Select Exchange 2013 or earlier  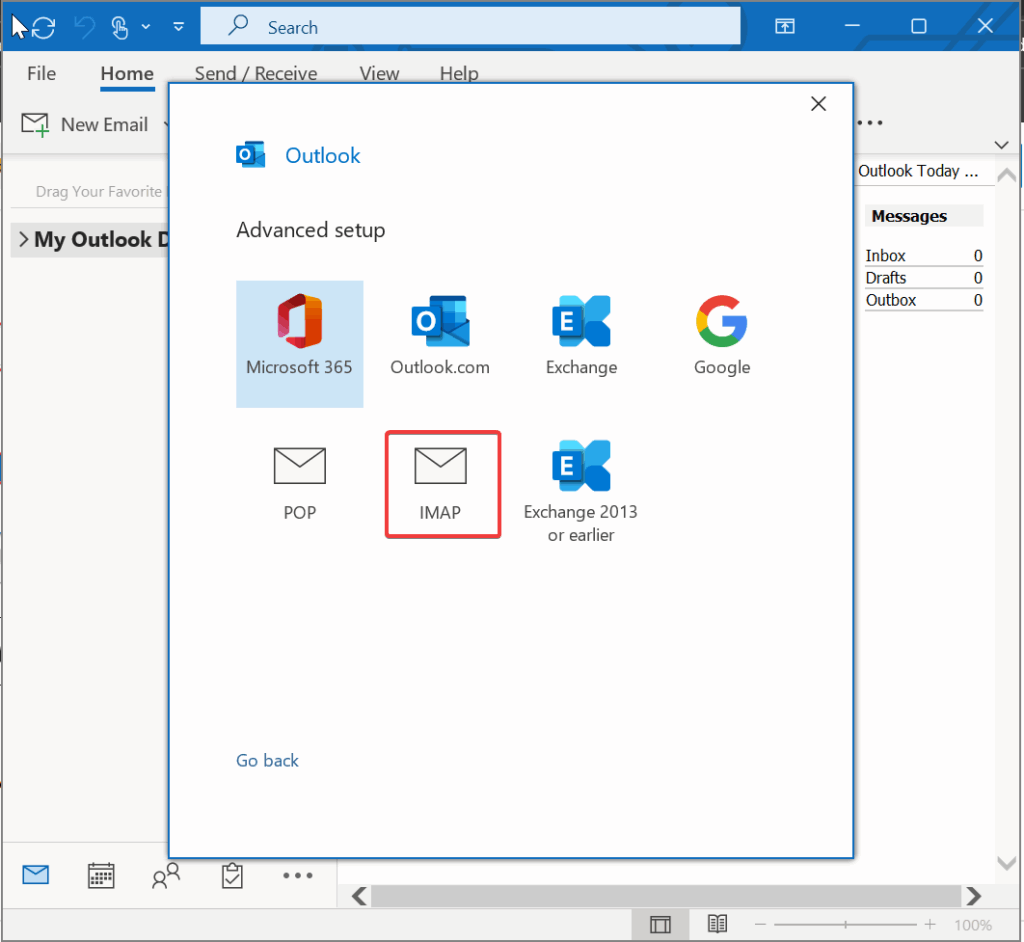pyautogui.click(x=581, y=492)
